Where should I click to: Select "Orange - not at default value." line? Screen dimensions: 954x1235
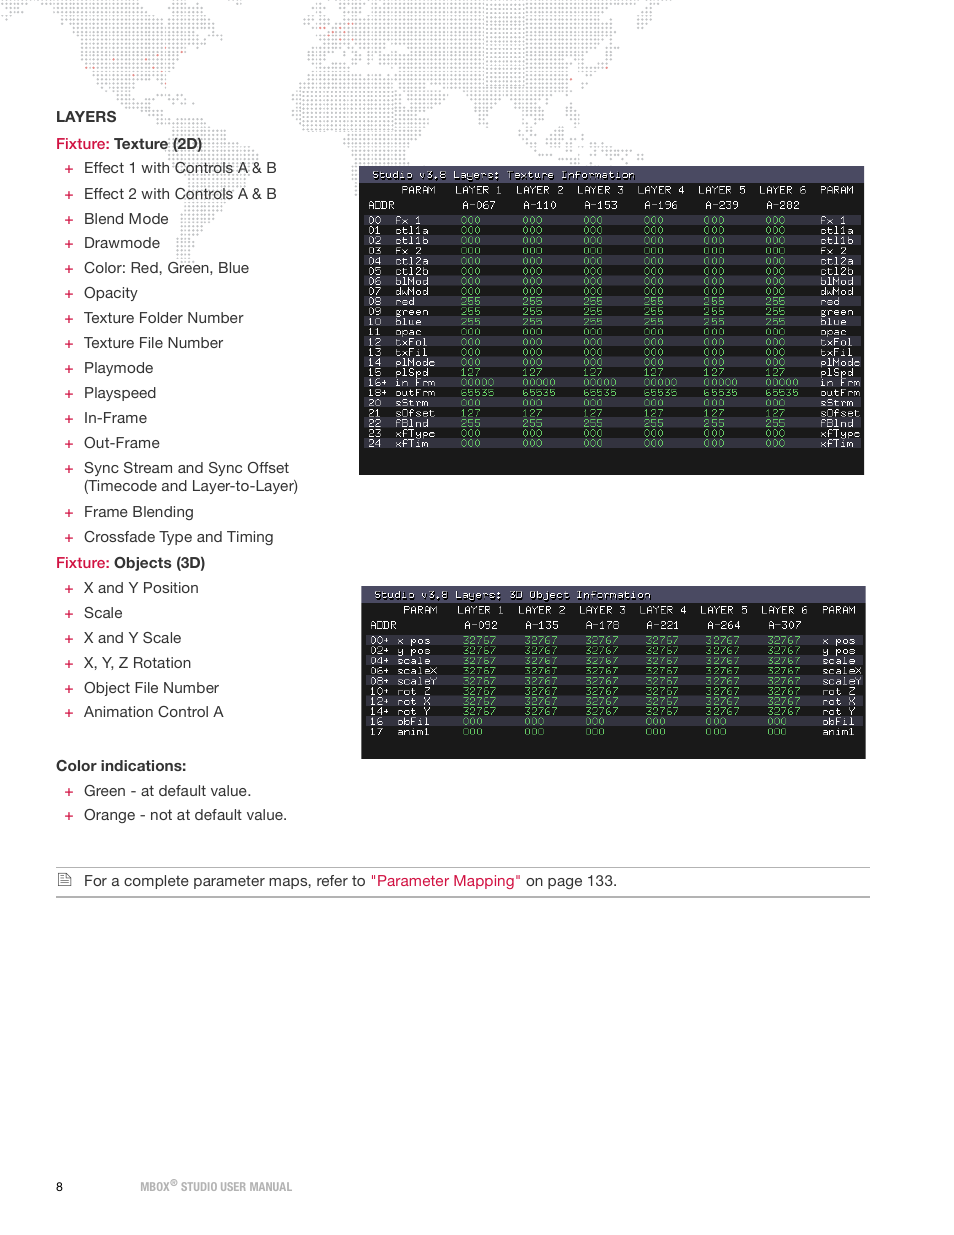coord(185,815)
